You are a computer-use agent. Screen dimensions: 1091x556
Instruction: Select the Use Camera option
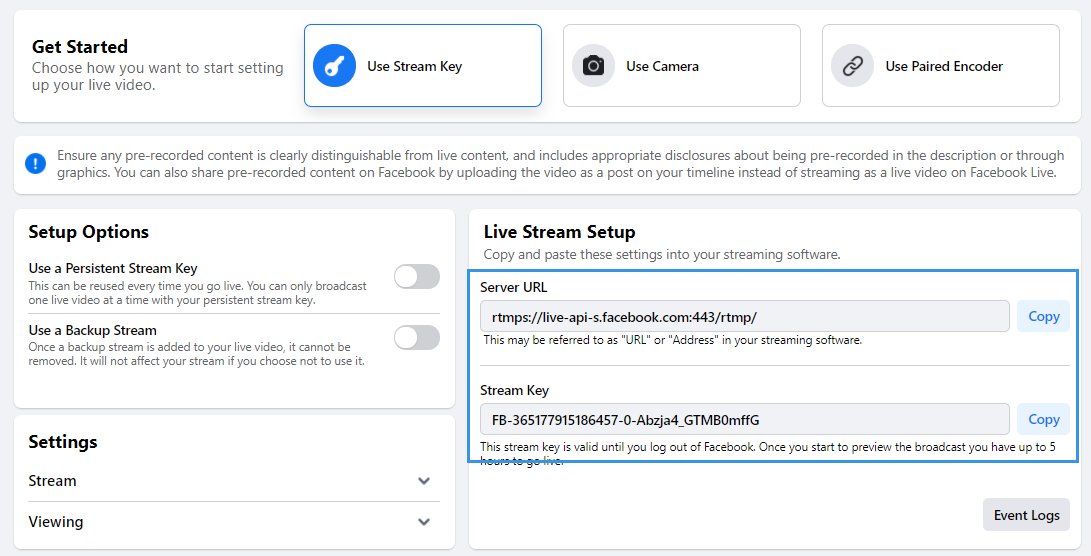(682, 65)
